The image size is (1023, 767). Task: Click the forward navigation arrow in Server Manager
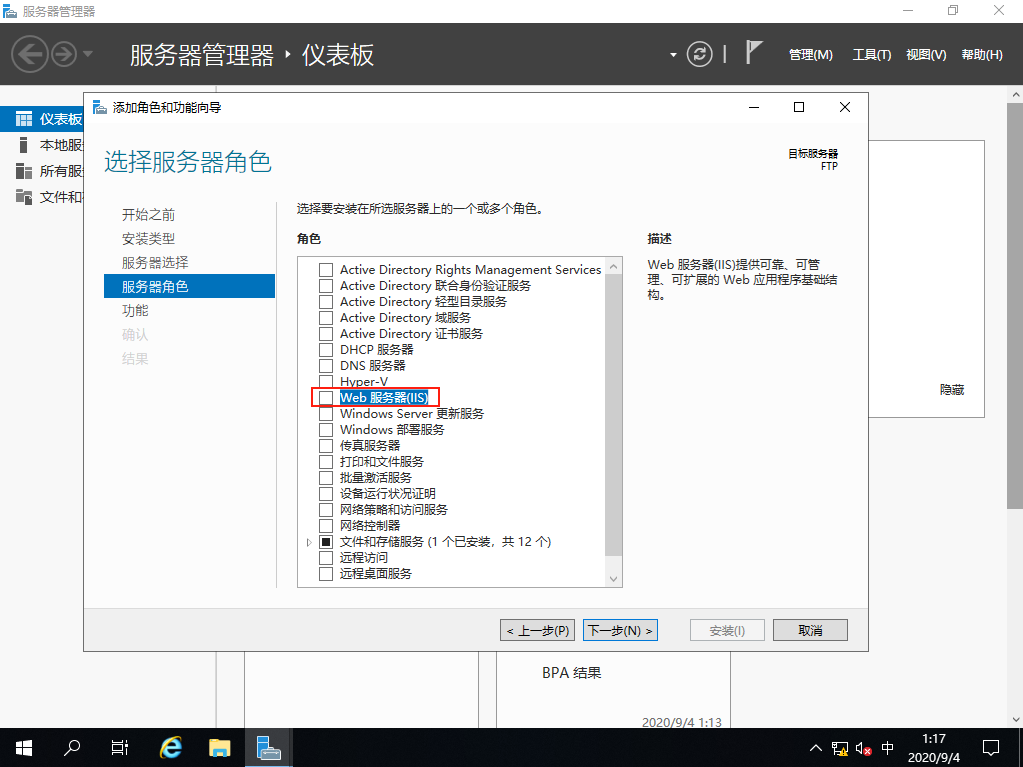click(x=64, y=54)
